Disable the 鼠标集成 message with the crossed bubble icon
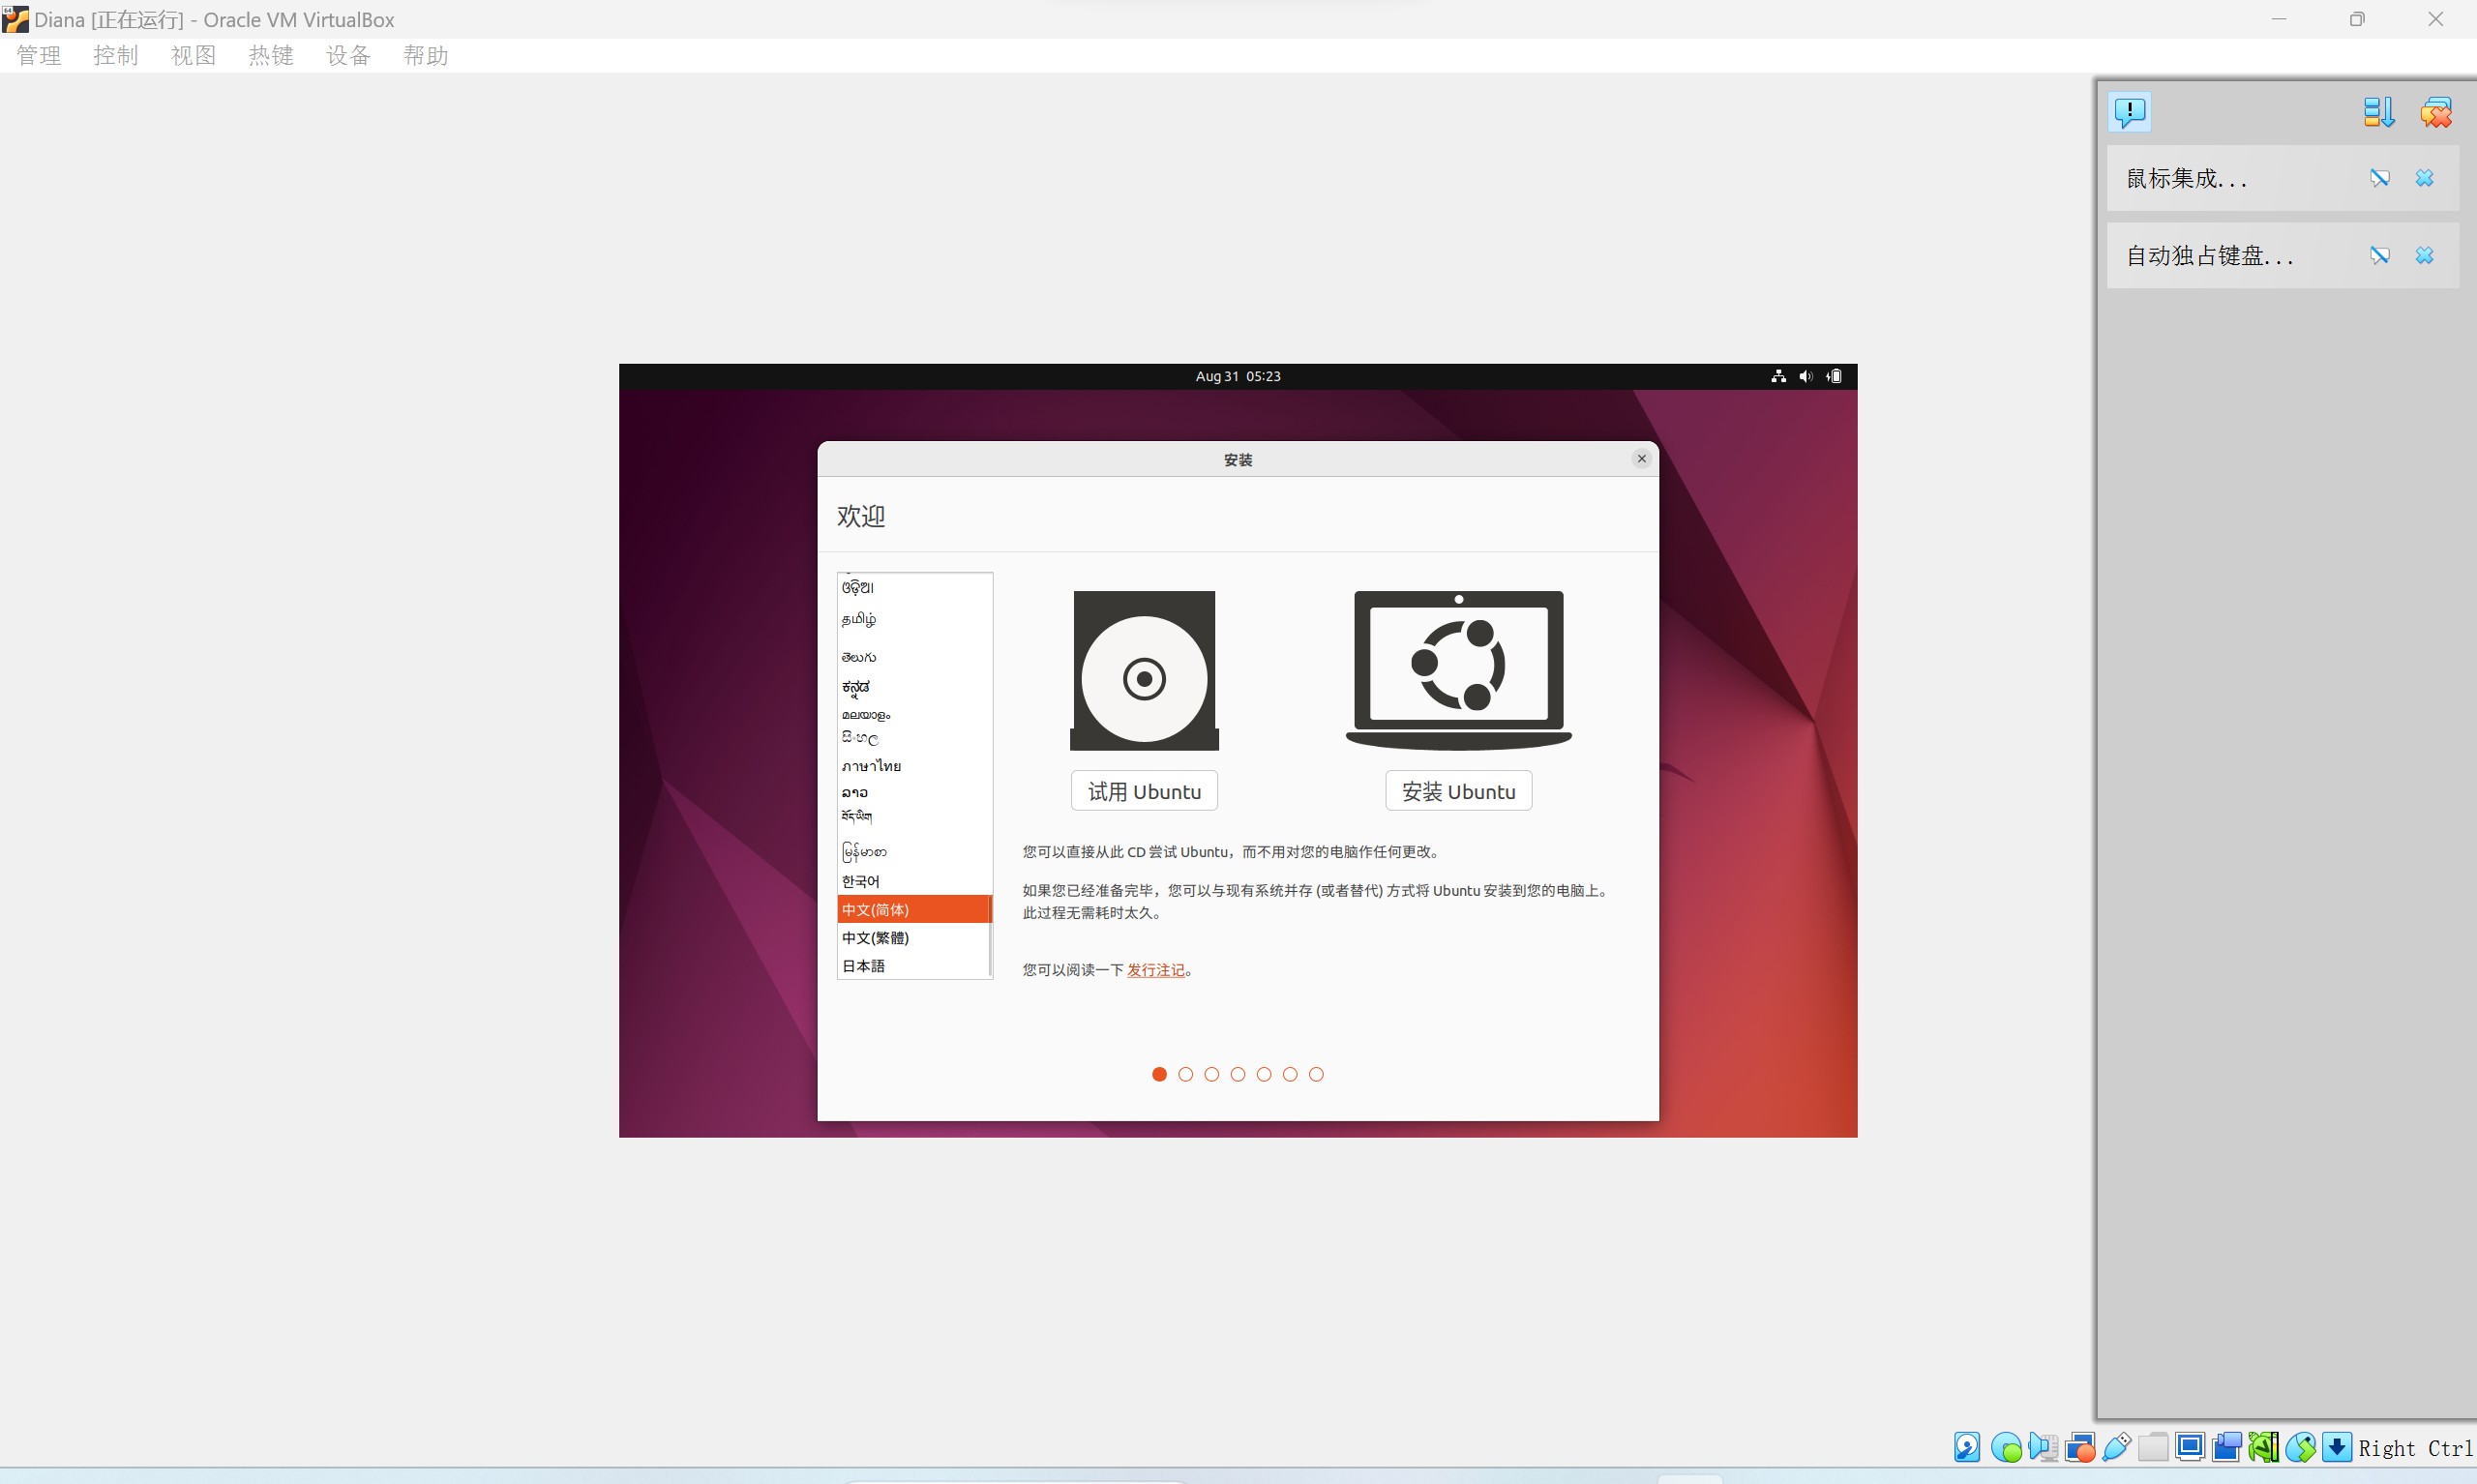Viewport: 2477px width, 1484px height. click(2379, 178)
